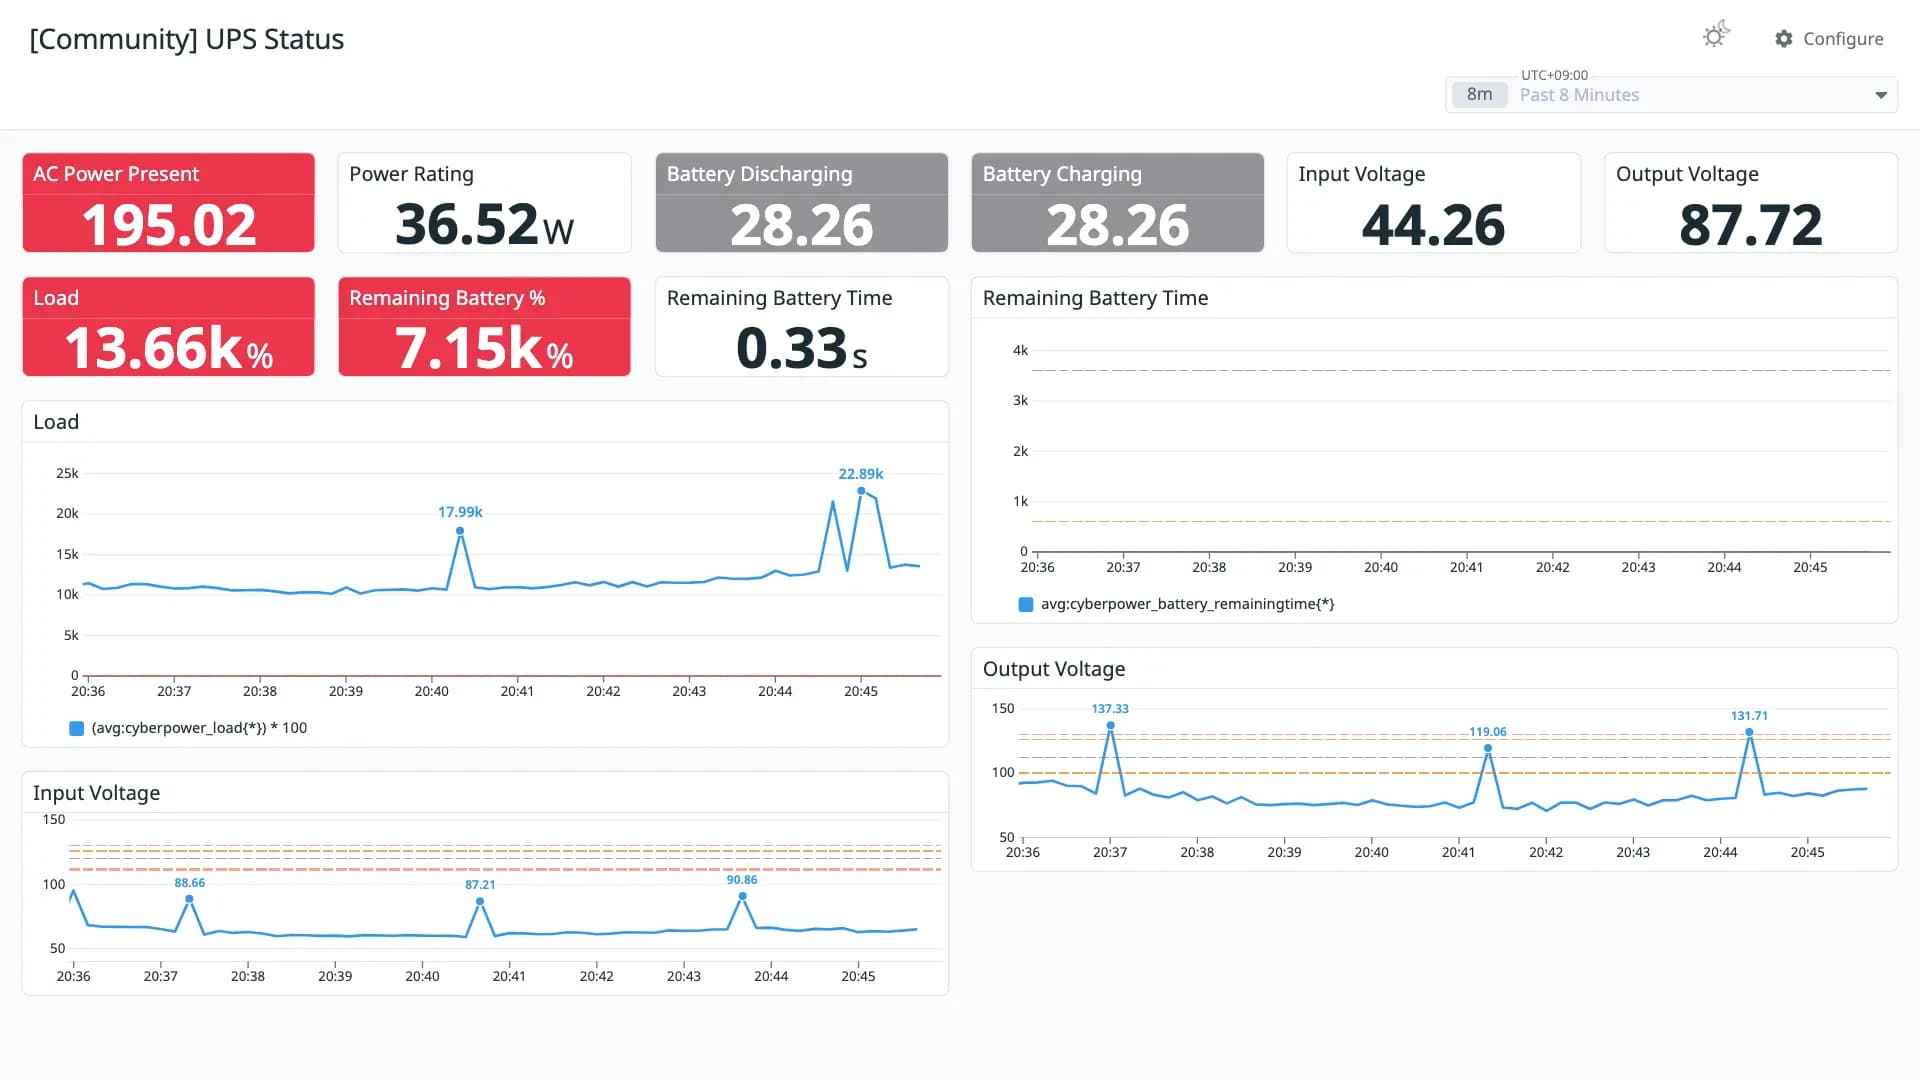
Task: Open the AC Power Present 195.02 widget
Action: 169,202
